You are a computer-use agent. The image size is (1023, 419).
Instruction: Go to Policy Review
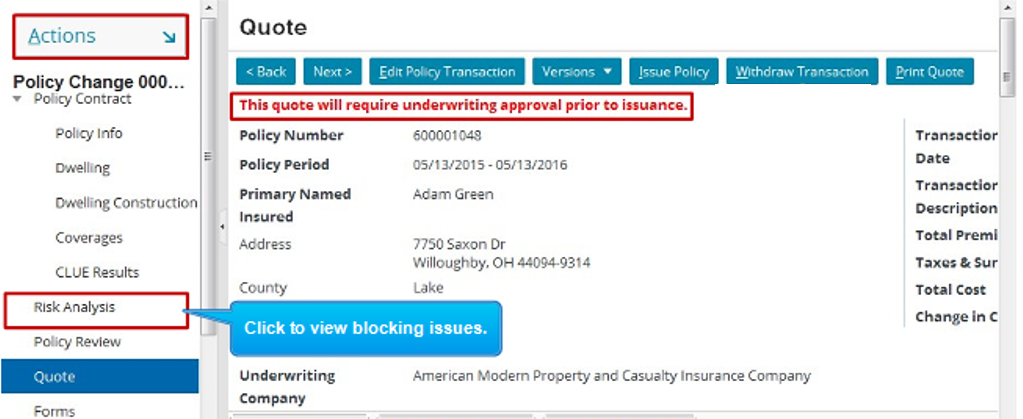coord(77,342)
